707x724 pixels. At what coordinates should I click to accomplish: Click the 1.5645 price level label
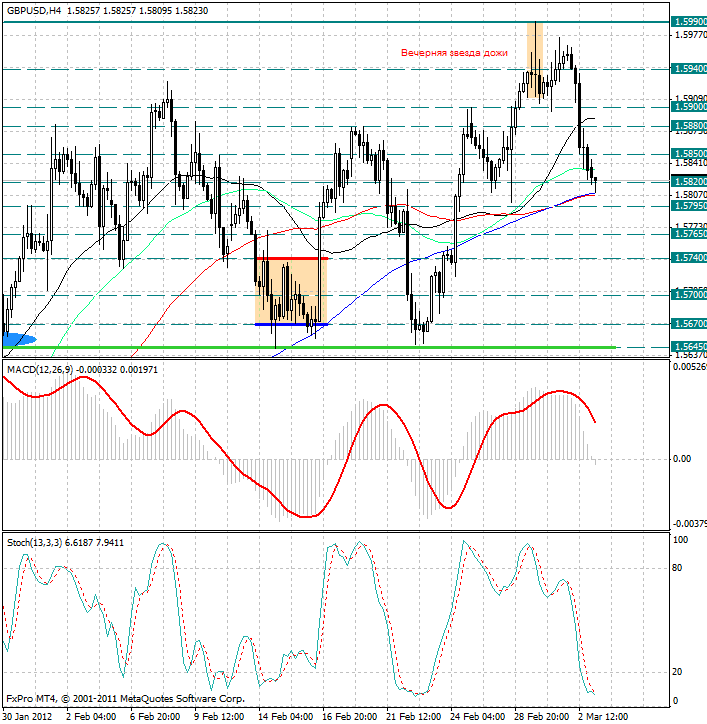689,346
